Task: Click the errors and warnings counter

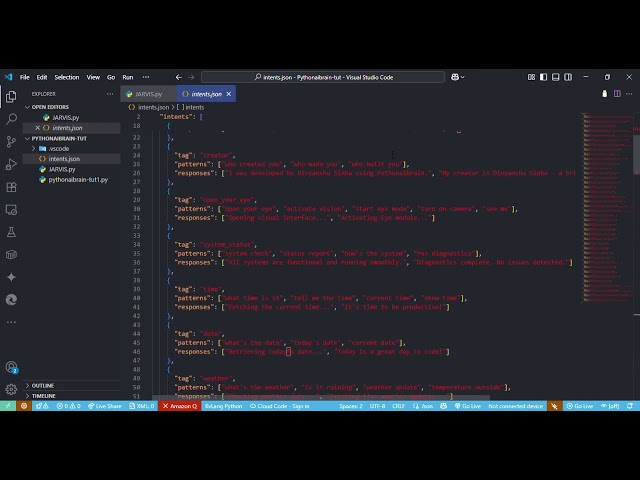Action: point(69,406)
